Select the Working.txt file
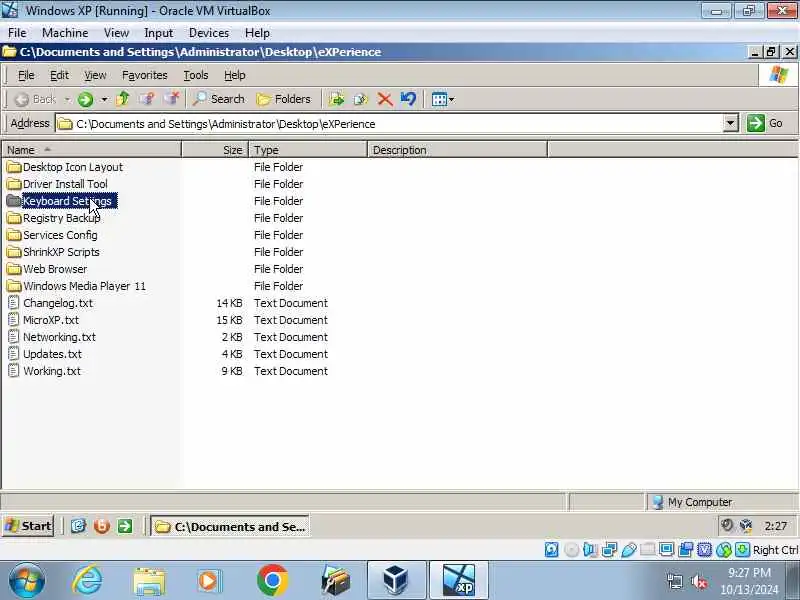This screenshot has height=600, width=800. pyautogui.click(x=44, y=371)
